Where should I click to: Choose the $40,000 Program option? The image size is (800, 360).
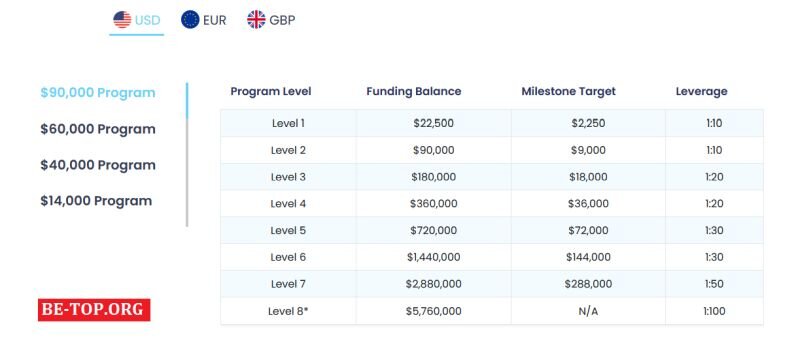pyautogui.click(x=98, y=165)
